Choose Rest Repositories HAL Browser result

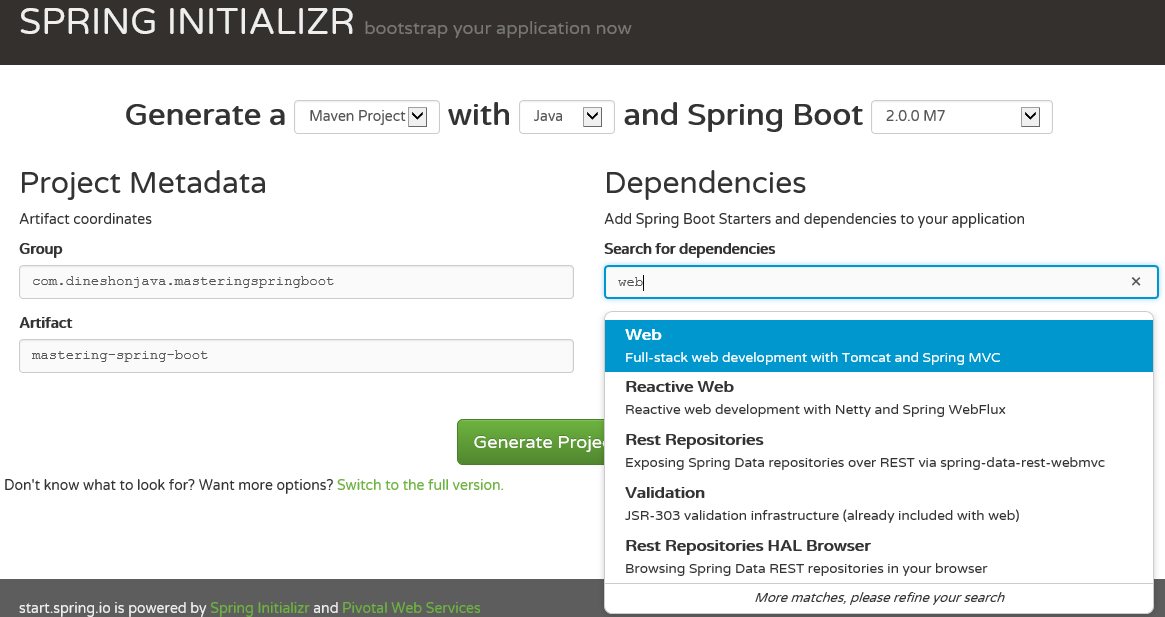click(879, 556)
